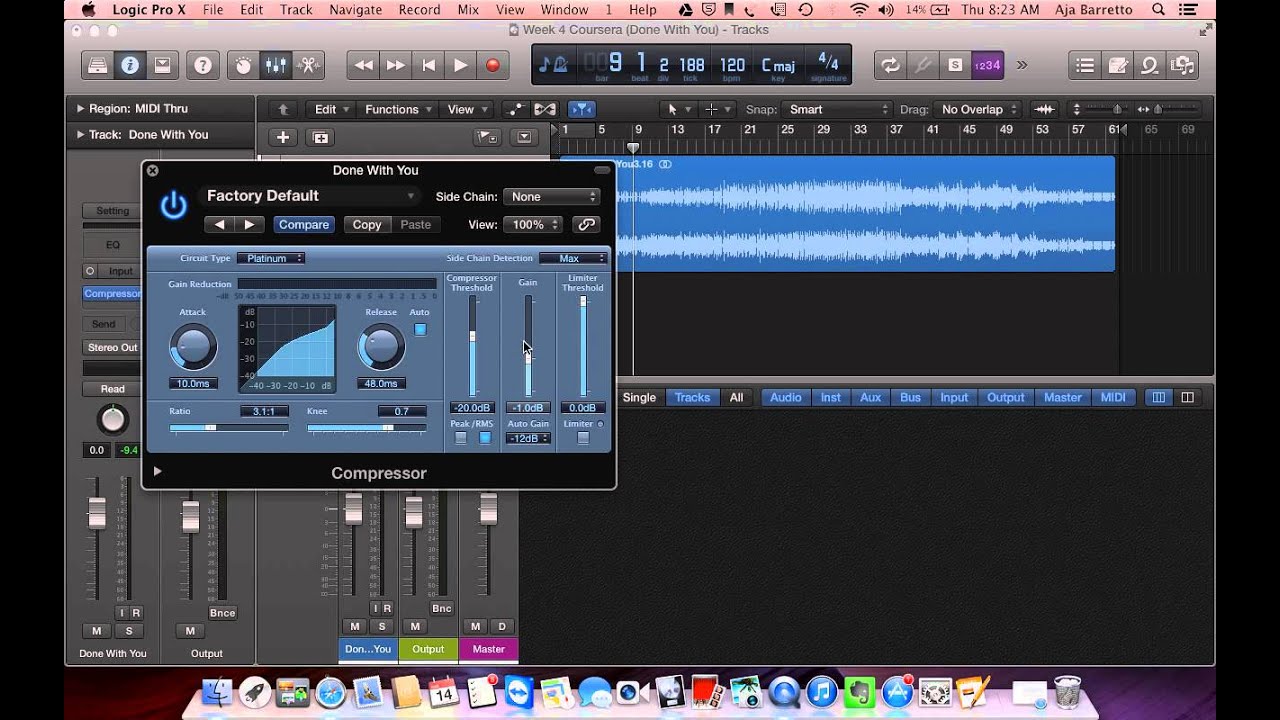Toggle the Flex show button
The height and width of the screenshot is (720, 1280).
point(545,109)
